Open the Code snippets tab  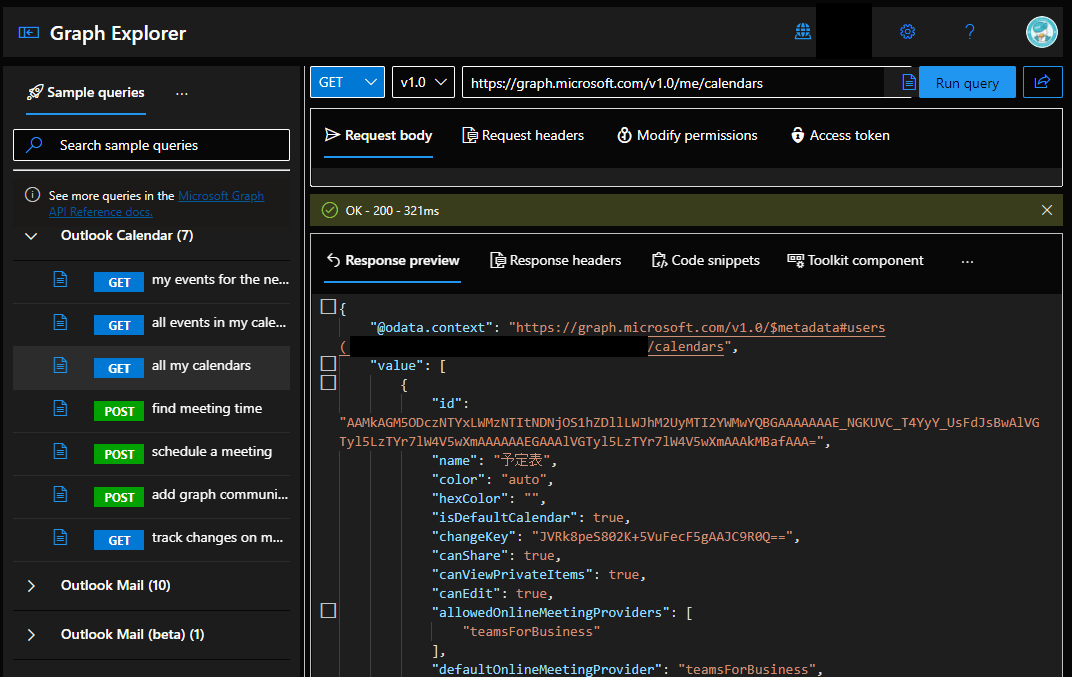706,261
